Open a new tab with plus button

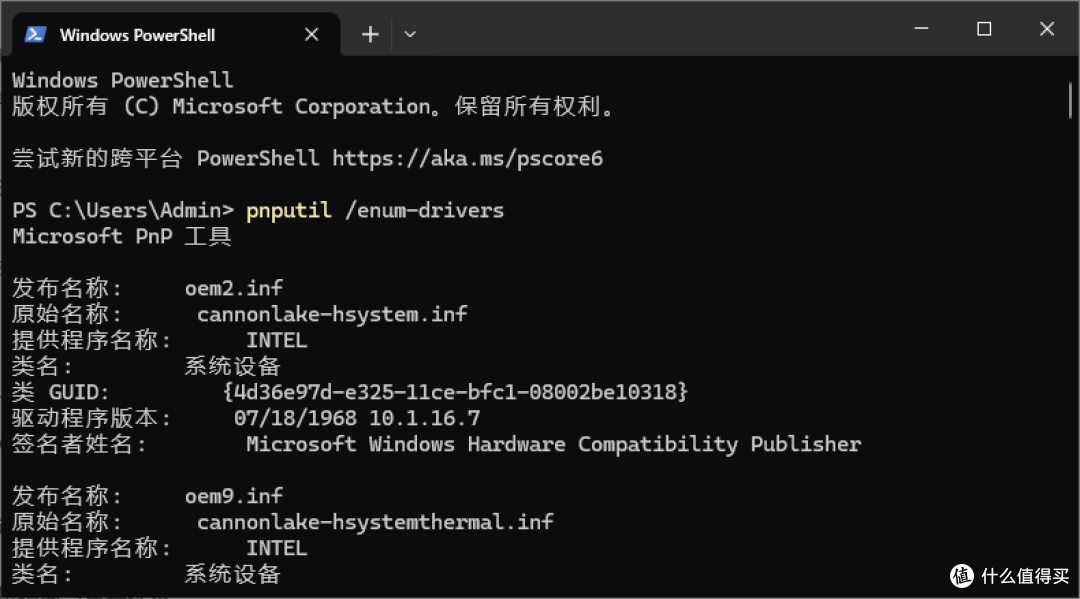pos(370,34)
